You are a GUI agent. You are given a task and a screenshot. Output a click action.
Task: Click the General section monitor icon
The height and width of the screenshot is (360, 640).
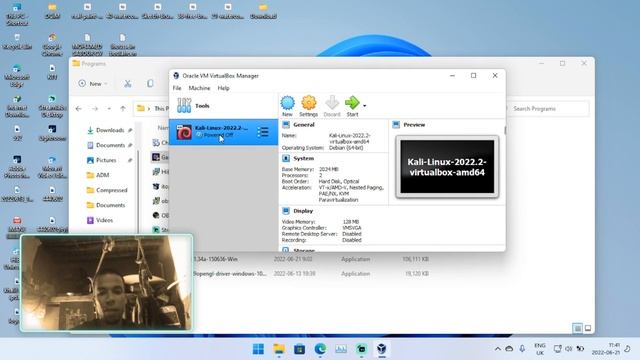286,125
